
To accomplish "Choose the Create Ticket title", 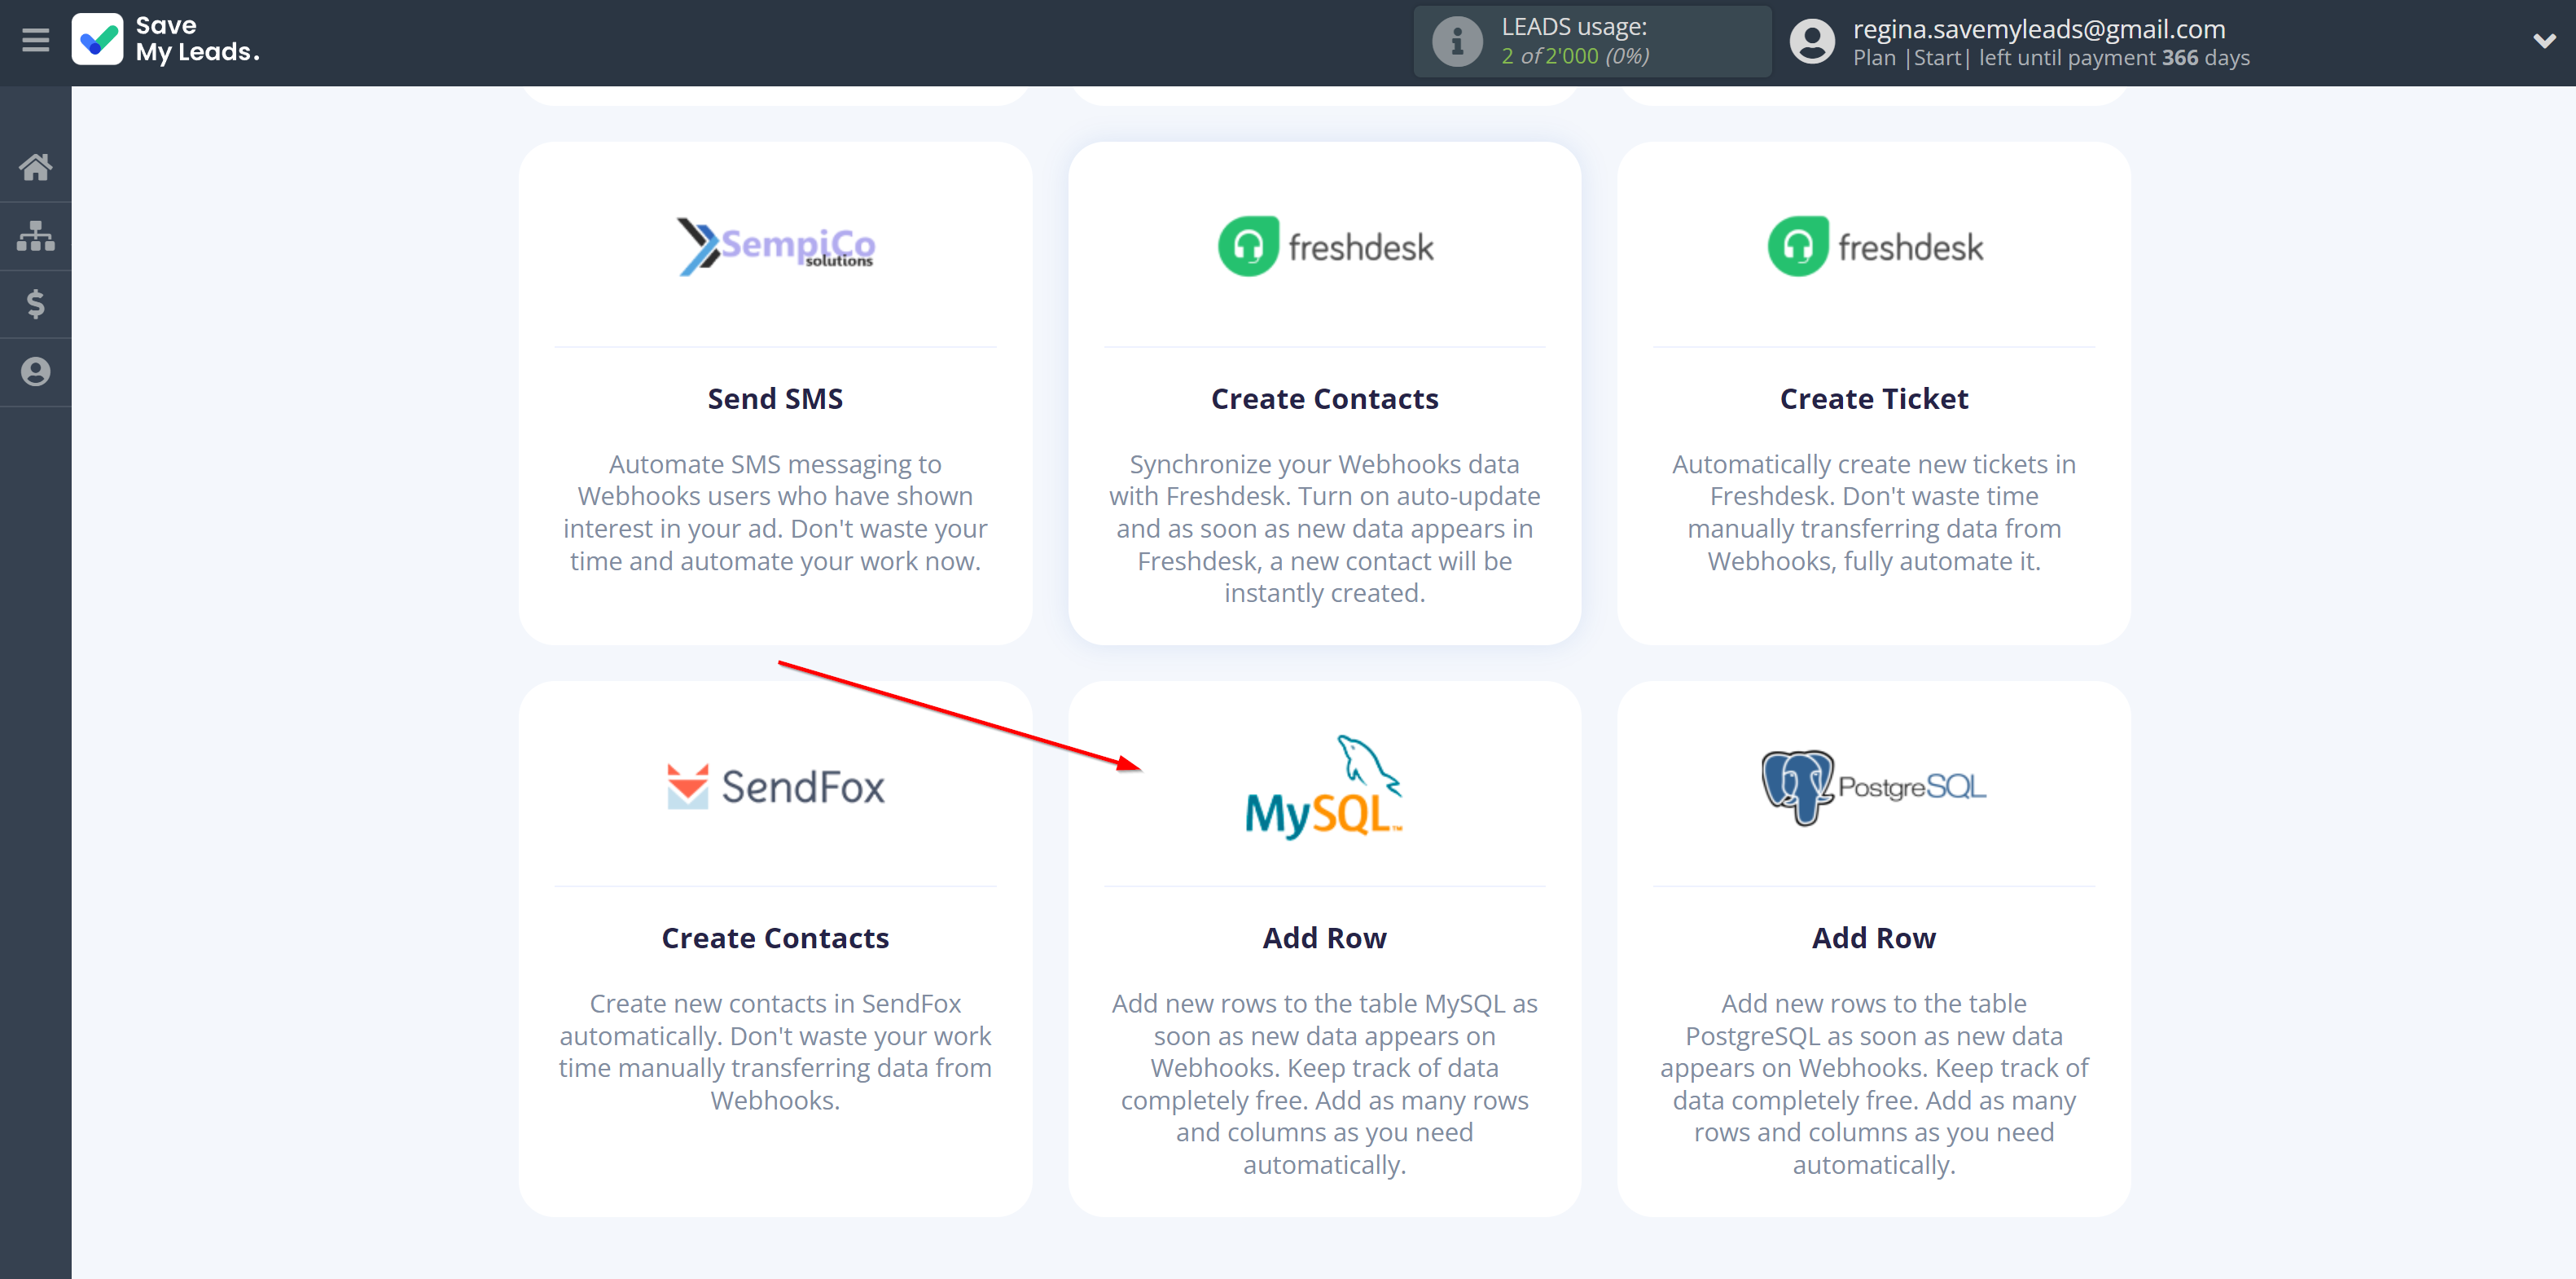I will [x=1873, y=399].
